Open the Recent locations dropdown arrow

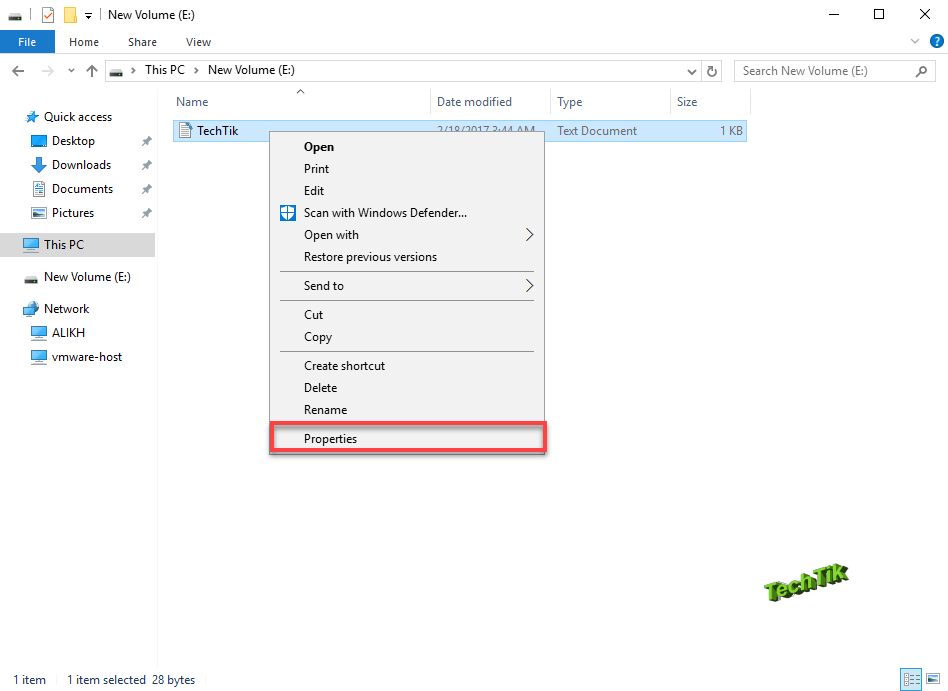[71, 71]
